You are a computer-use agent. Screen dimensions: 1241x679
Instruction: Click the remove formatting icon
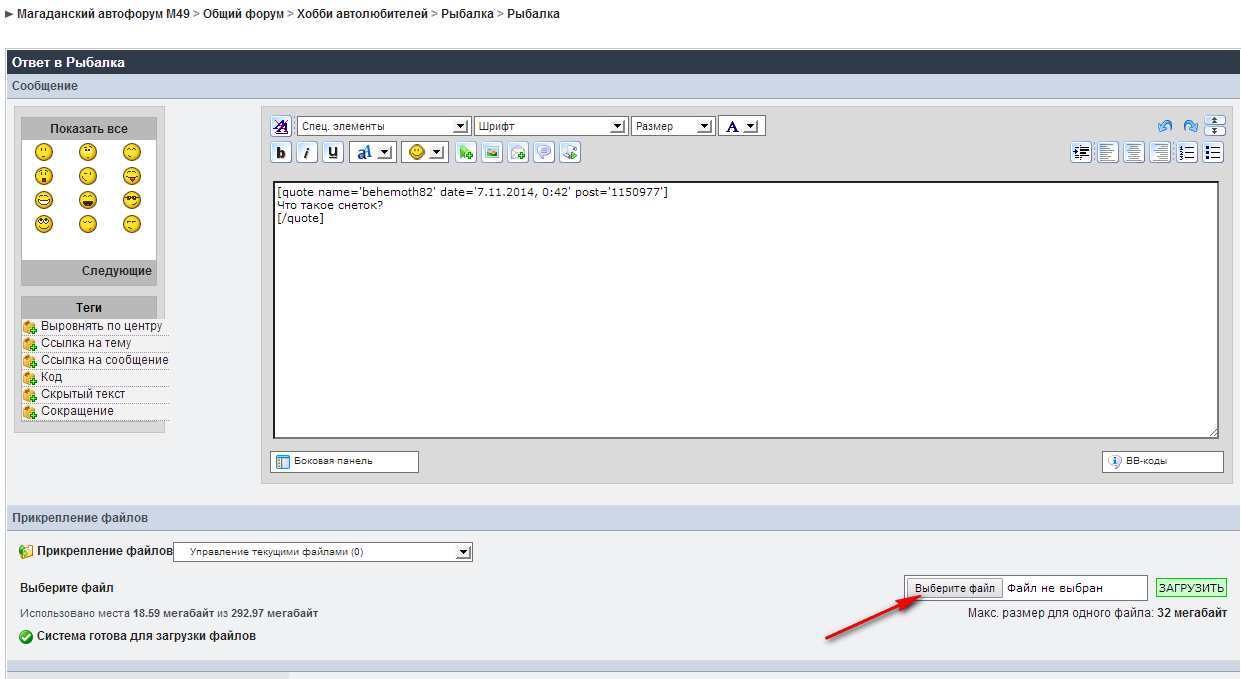[x=281, y=127]
